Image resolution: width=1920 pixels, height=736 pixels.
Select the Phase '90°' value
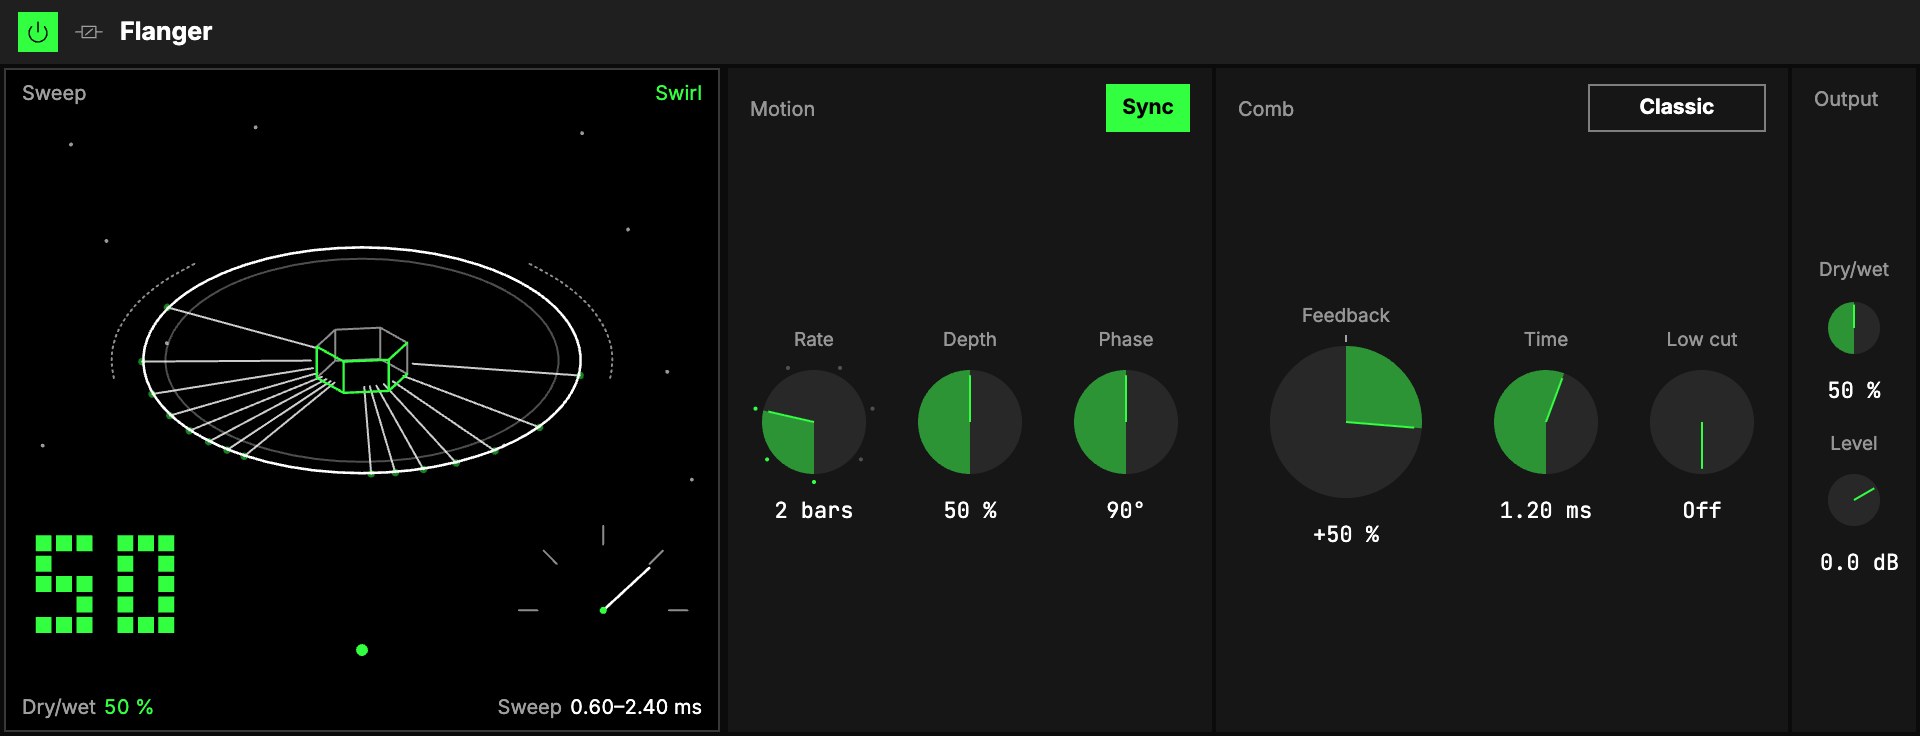pos(1126,511)
